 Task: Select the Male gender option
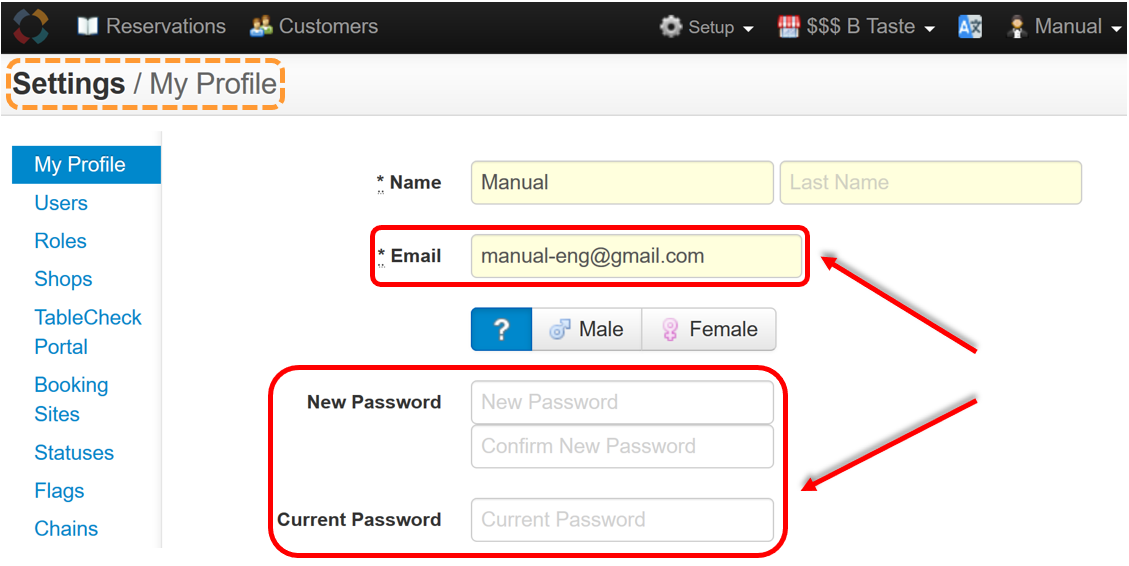pos(587,330)
